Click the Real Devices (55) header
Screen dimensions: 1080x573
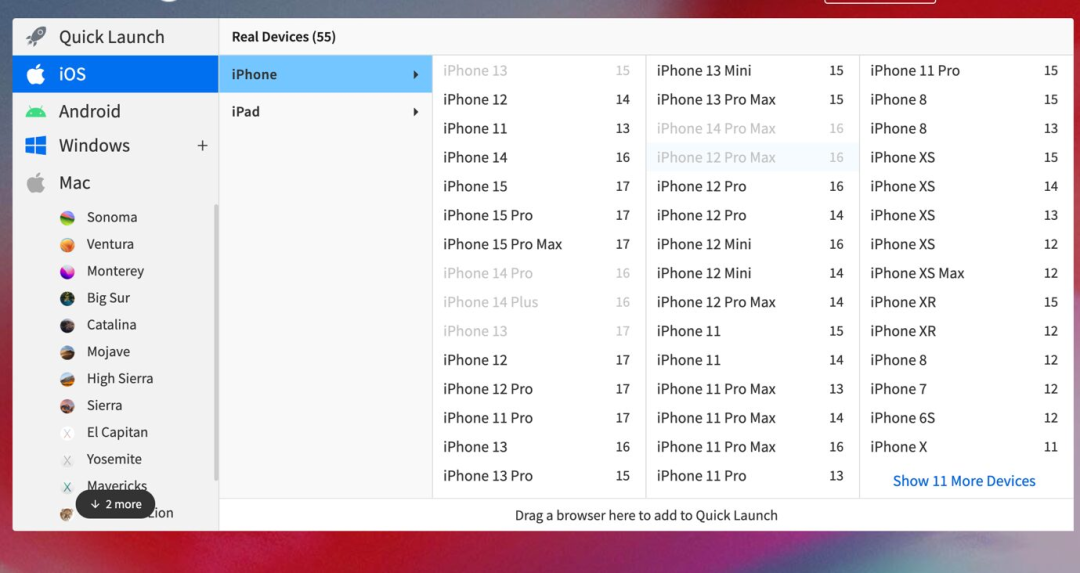tap(284, 37)
